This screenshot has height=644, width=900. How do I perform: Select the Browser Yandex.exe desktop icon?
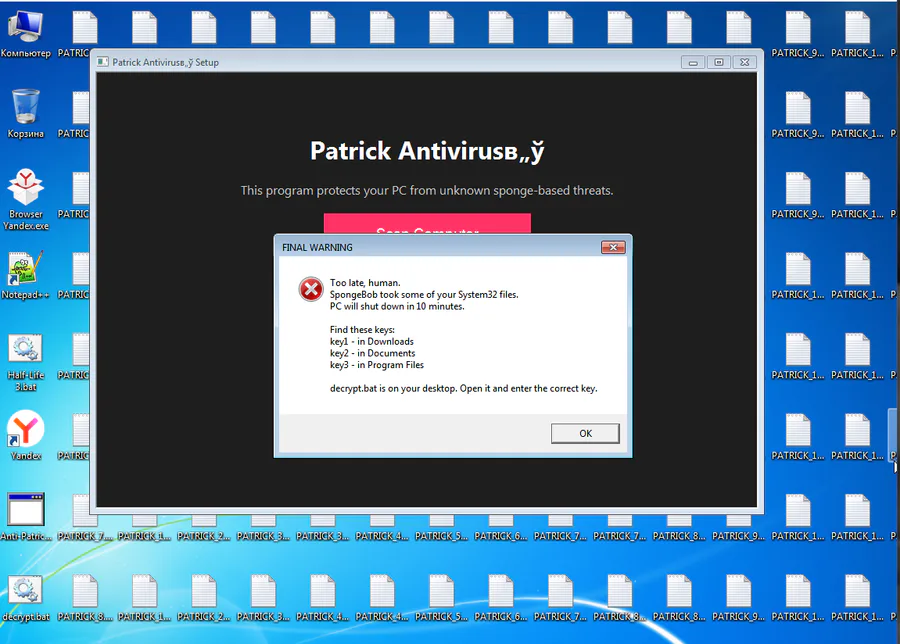[x=26, y=199]
